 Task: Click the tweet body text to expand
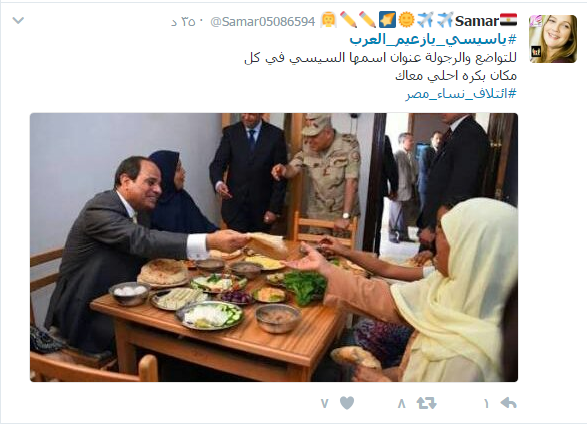pyautogui.click(x=380, y=67)
